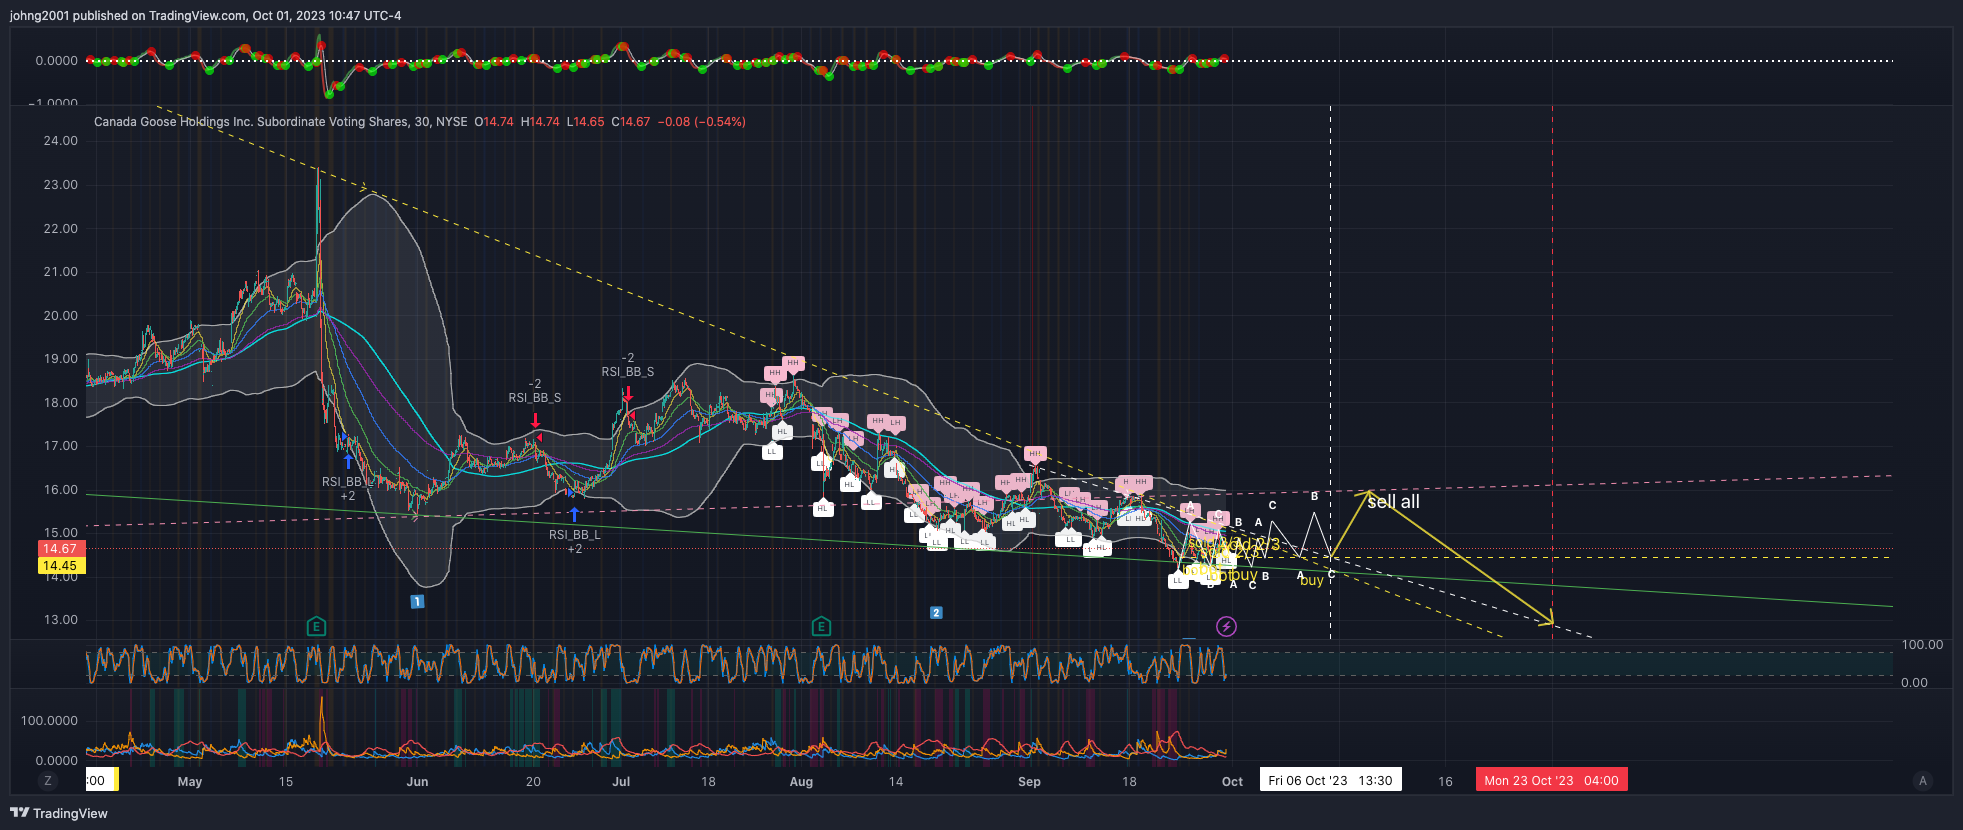Click the 16 tick label after Oct
1963x830 pixels.
pos(1445,782)
